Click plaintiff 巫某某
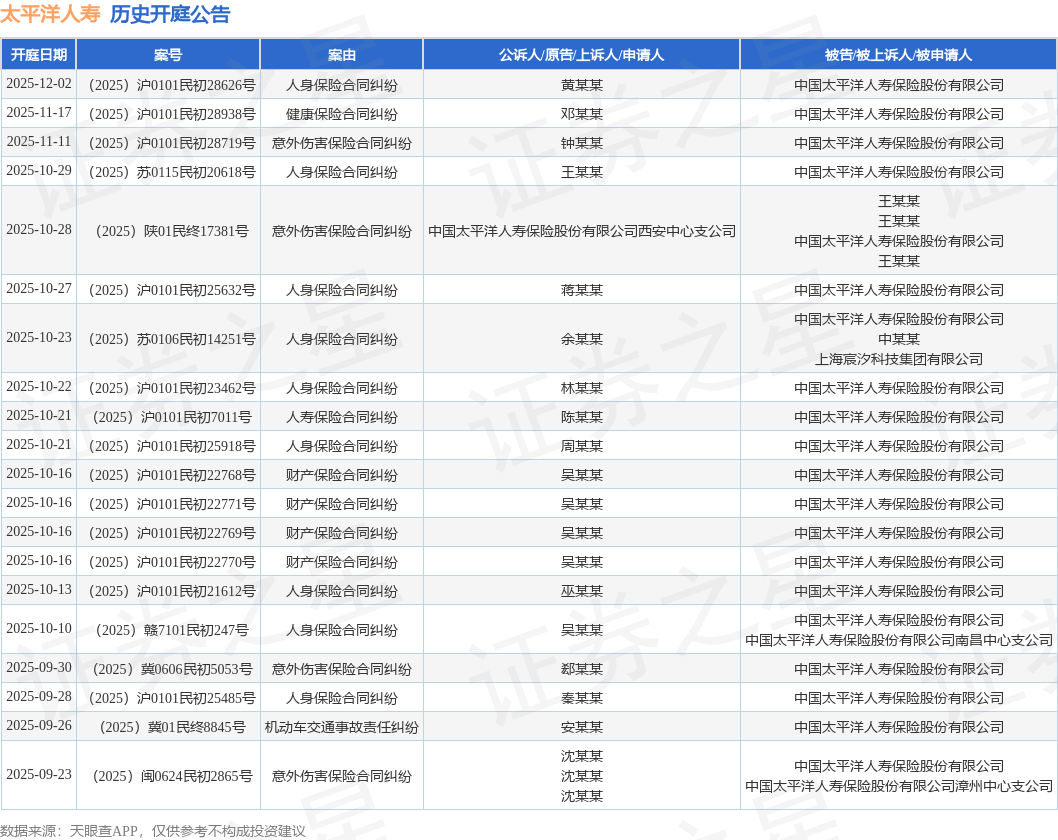The width and height of the screenshot is (1058, 840). pos(582,591)
